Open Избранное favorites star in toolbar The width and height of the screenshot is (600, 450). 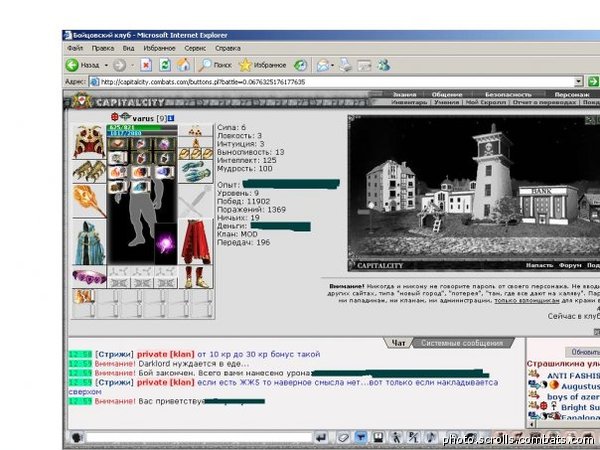262,65
